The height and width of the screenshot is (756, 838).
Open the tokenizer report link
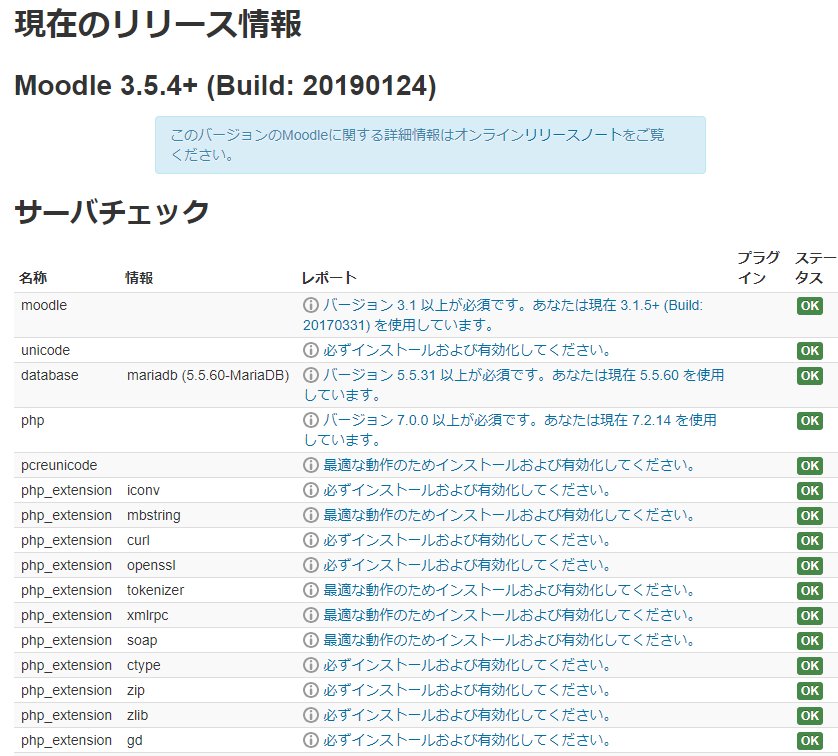pyautogui.click(x=508, y=590)
